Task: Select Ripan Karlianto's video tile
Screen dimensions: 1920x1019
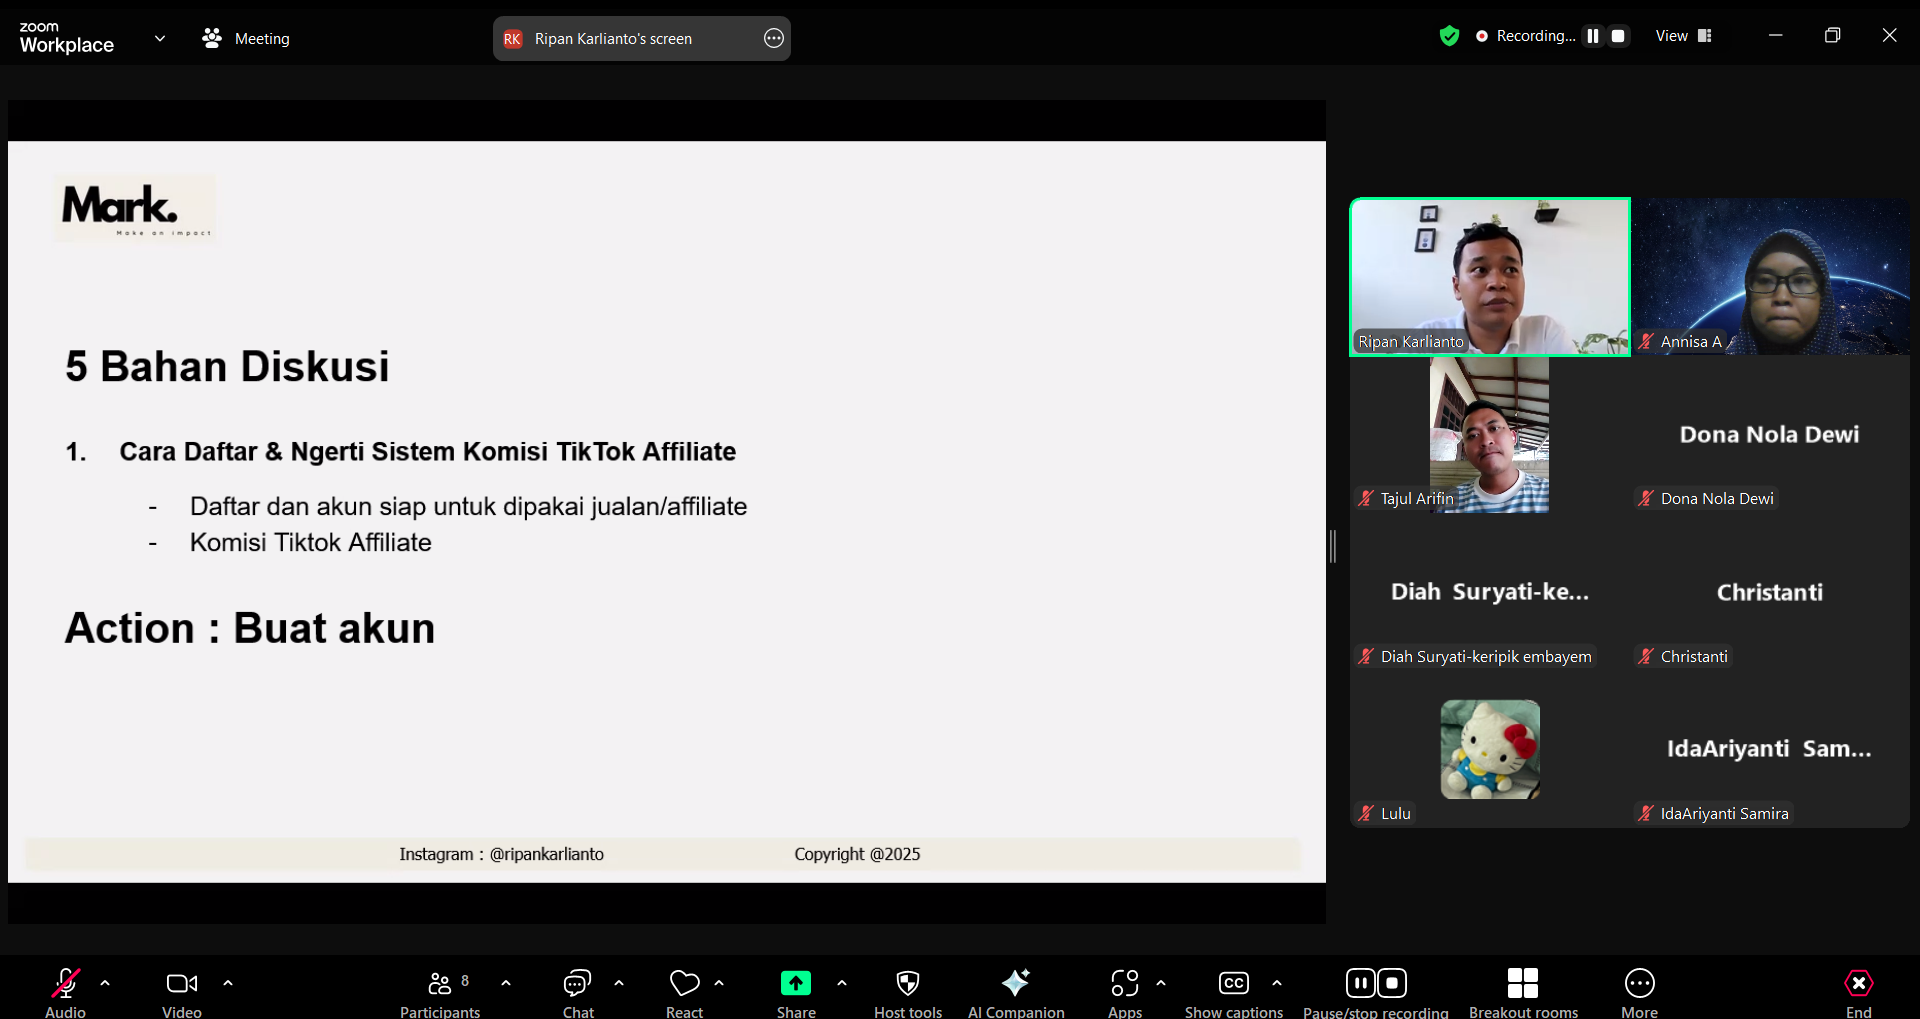Action: tap(1490, 276)
